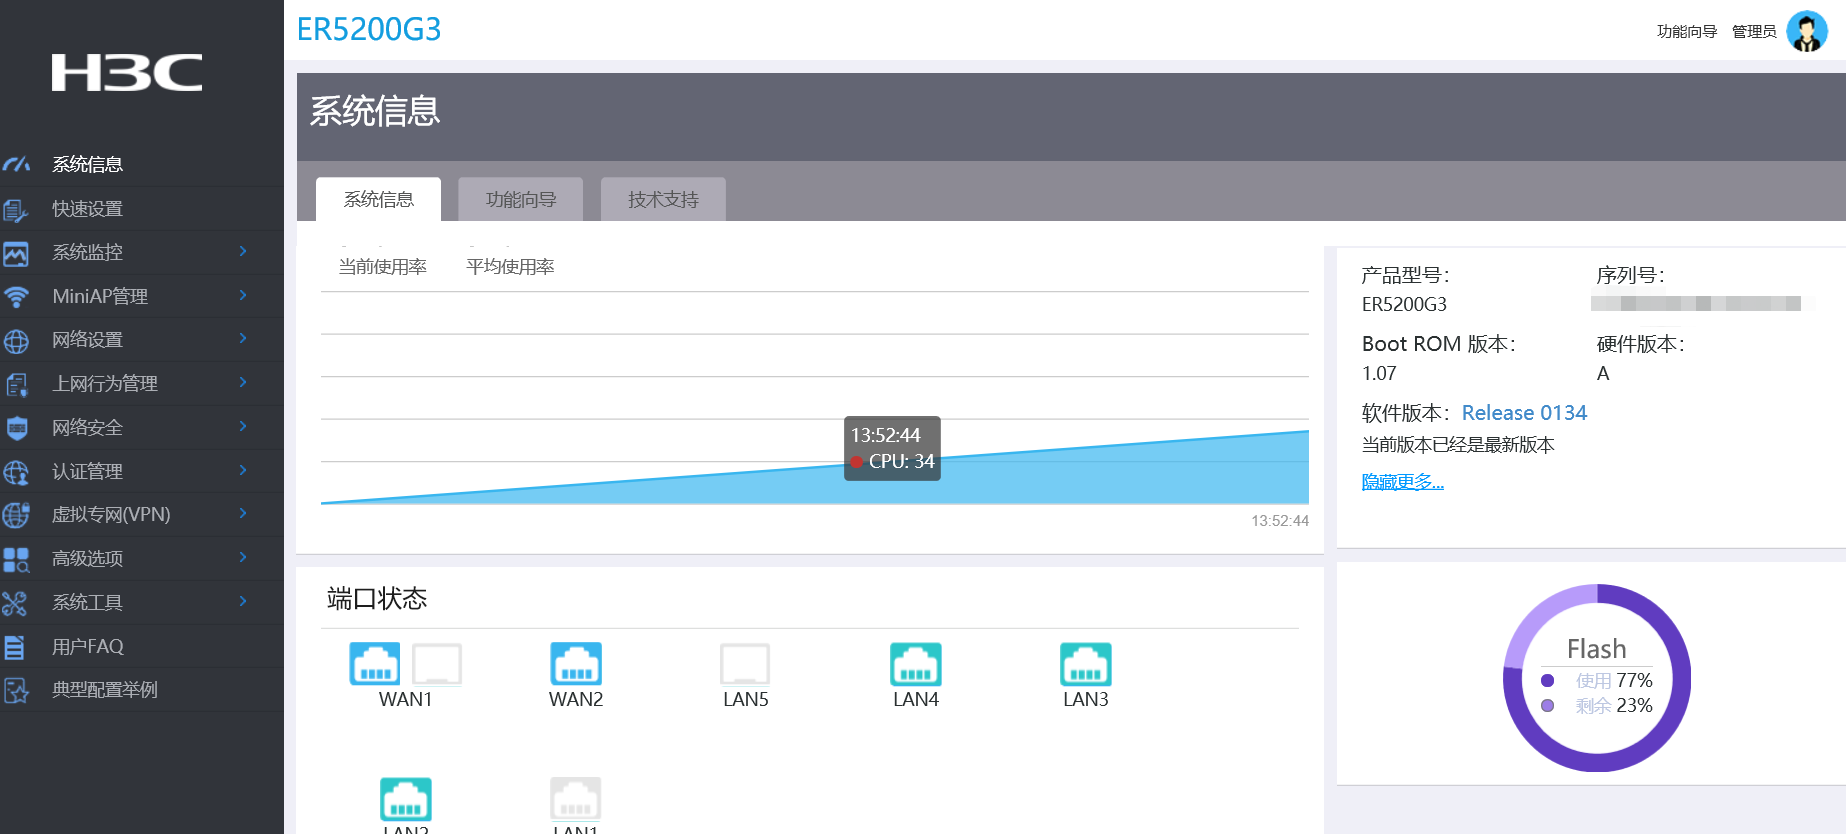1846x834 pixels.
Task: Click the blurred serial number value
Action: pos(1696,303)
